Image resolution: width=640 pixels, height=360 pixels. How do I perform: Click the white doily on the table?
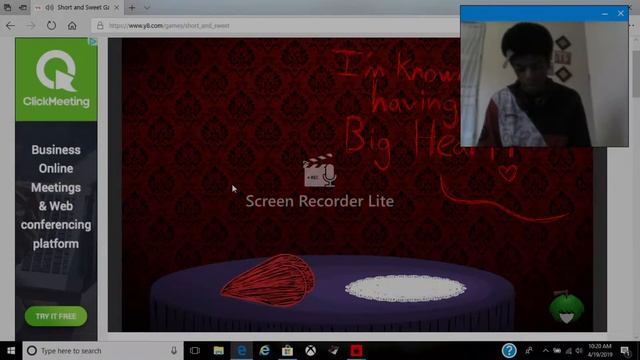(405, 288)
